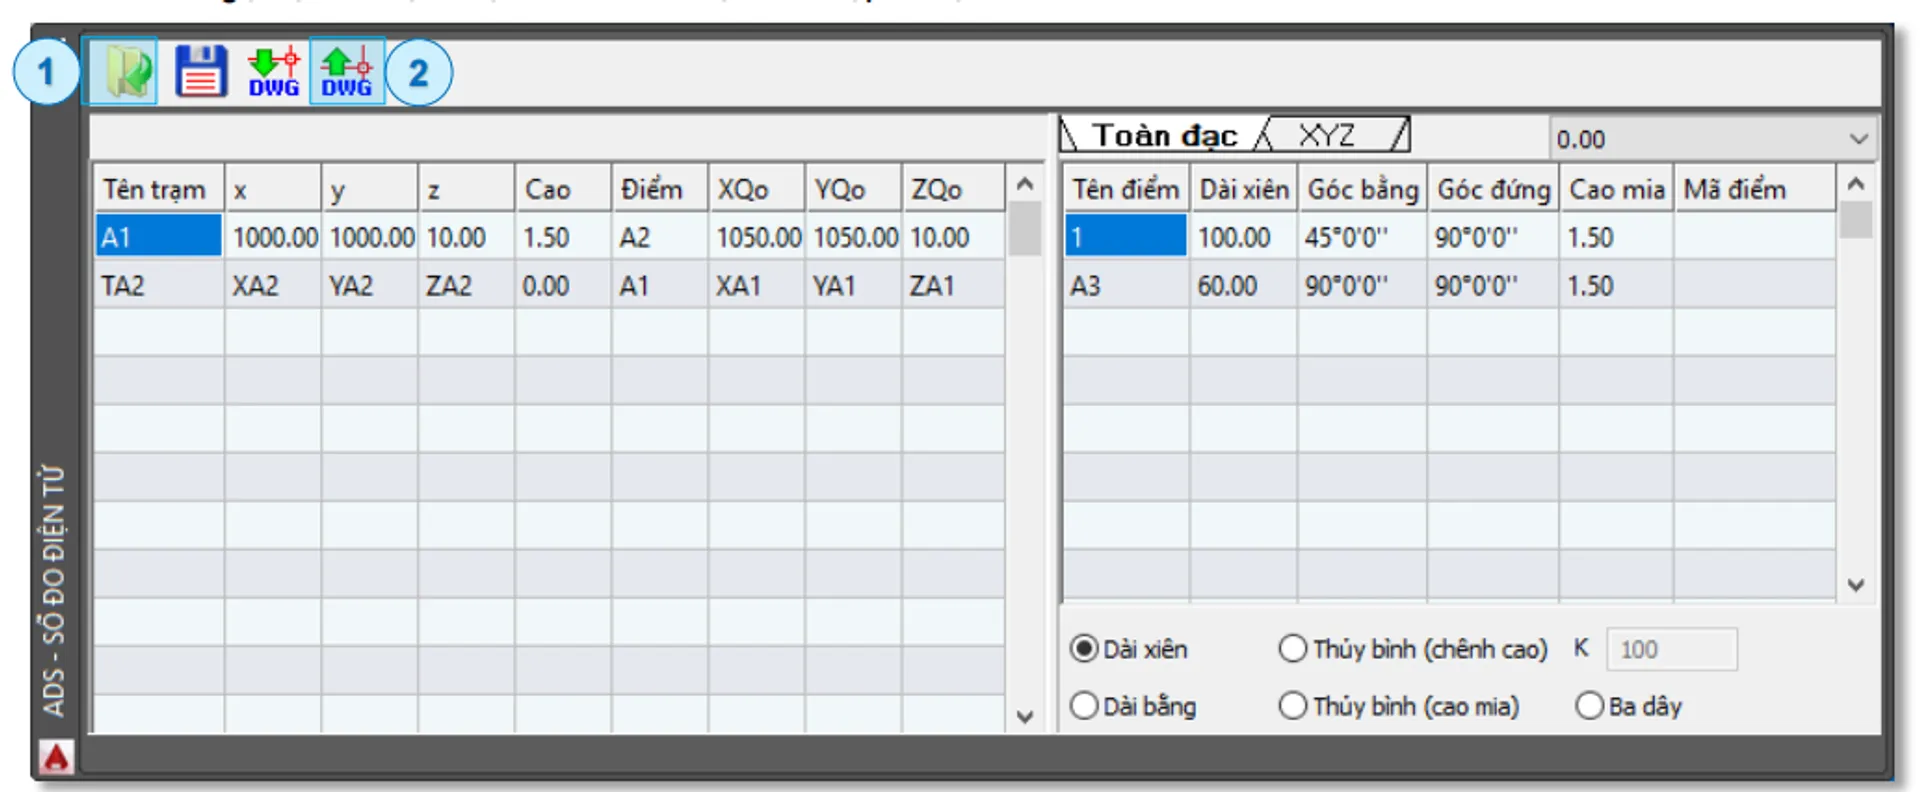
Task: Click the 1.50 height cell in station A1 row
Action: (x=563, y=237)
